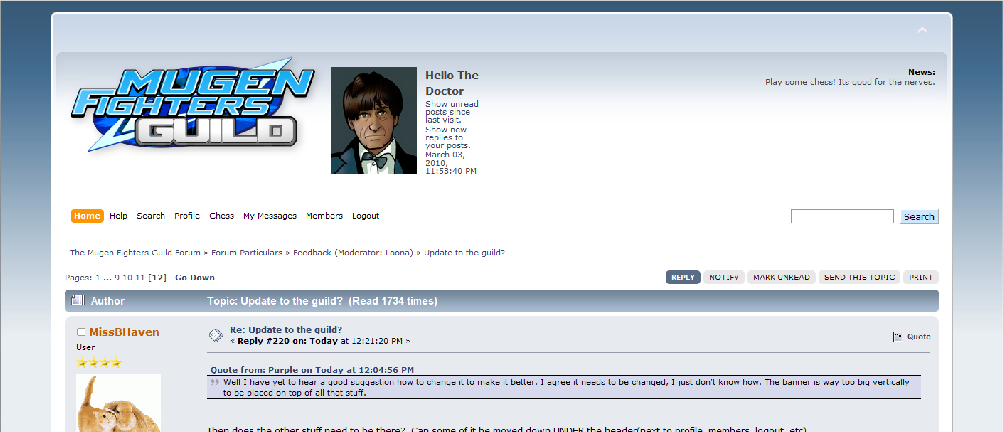
Task: Open the Mugen Fighters Guild logo
Action: [193, 106]
